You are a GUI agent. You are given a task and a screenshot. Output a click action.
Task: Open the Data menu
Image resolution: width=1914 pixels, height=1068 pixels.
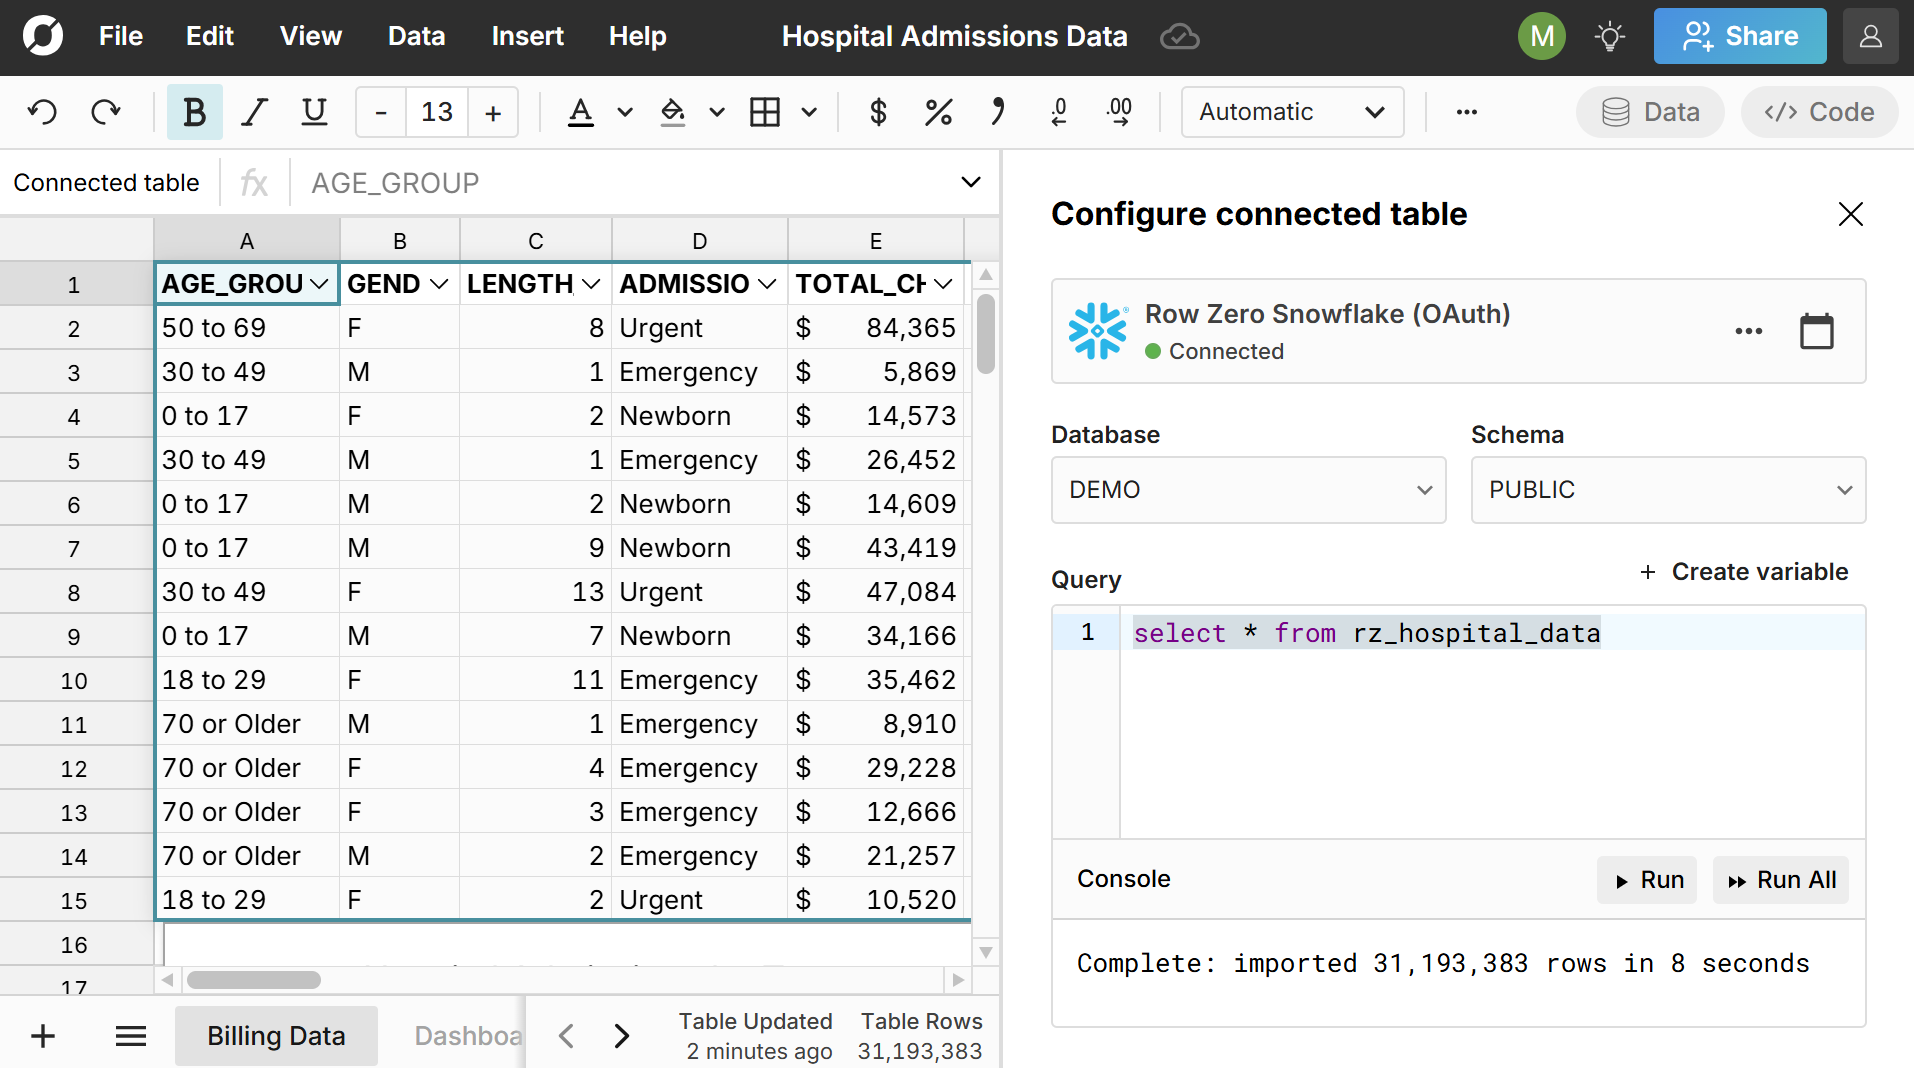(x=416, y=36)
